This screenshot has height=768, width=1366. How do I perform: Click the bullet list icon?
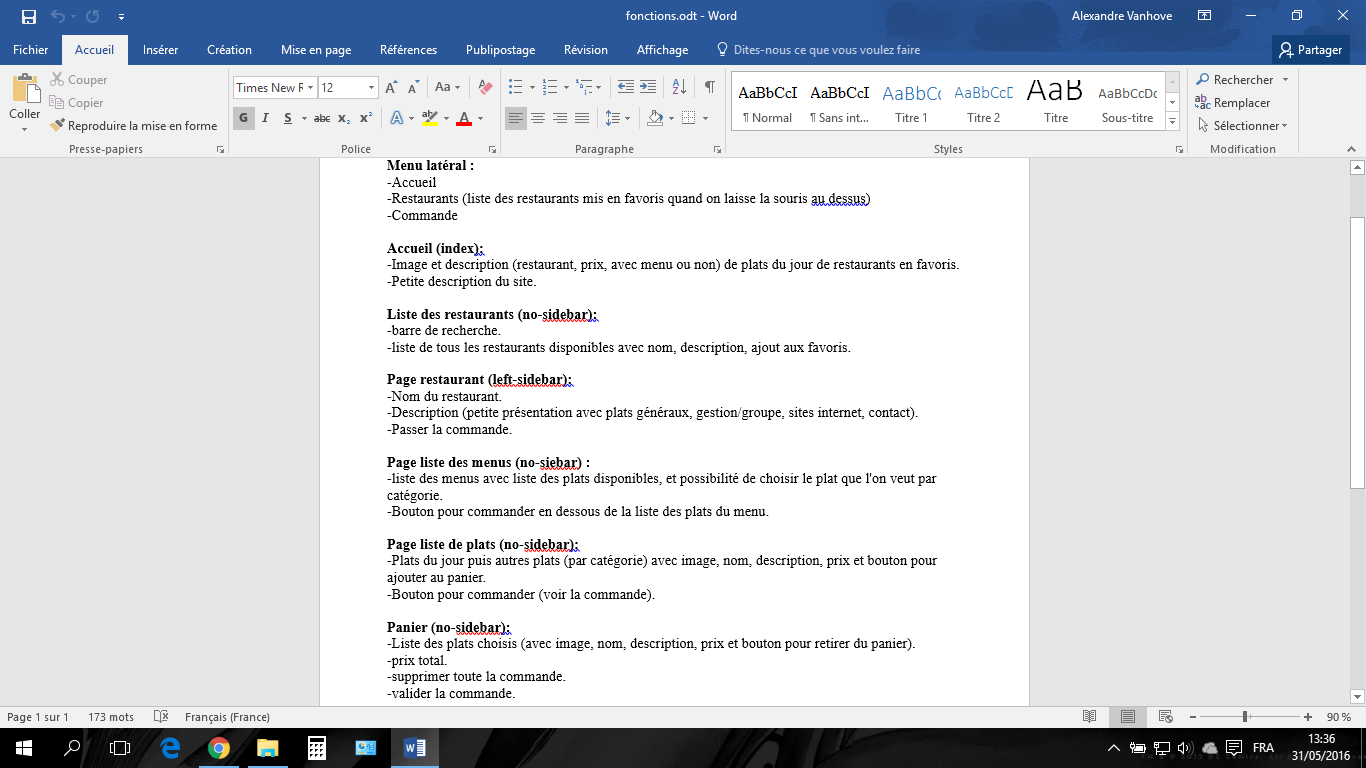click(x=515, y=87)
